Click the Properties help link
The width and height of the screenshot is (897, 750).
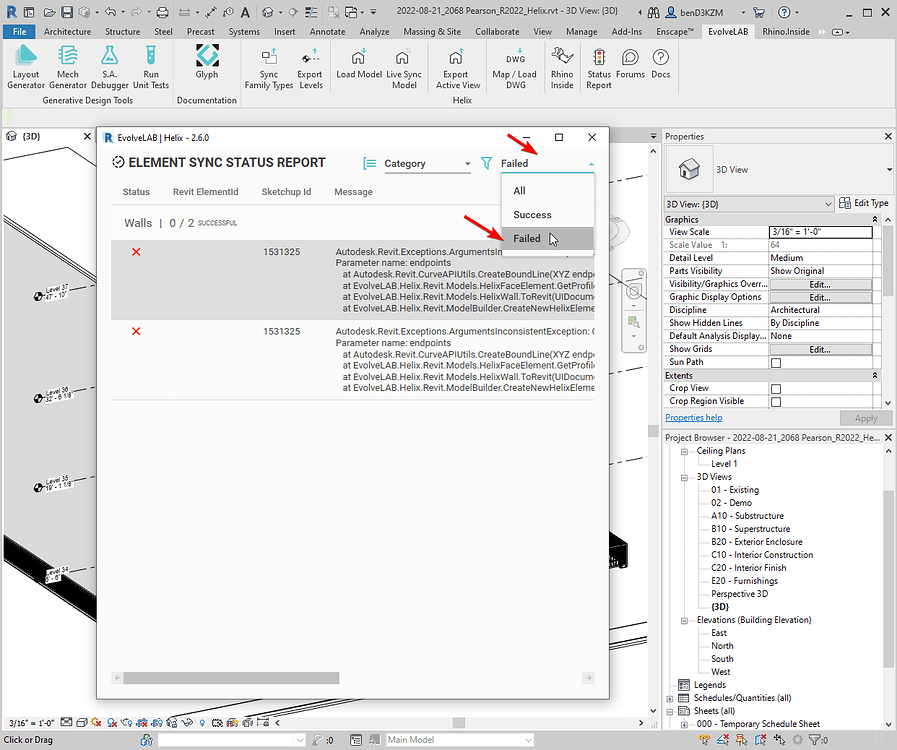click(693, 418)
